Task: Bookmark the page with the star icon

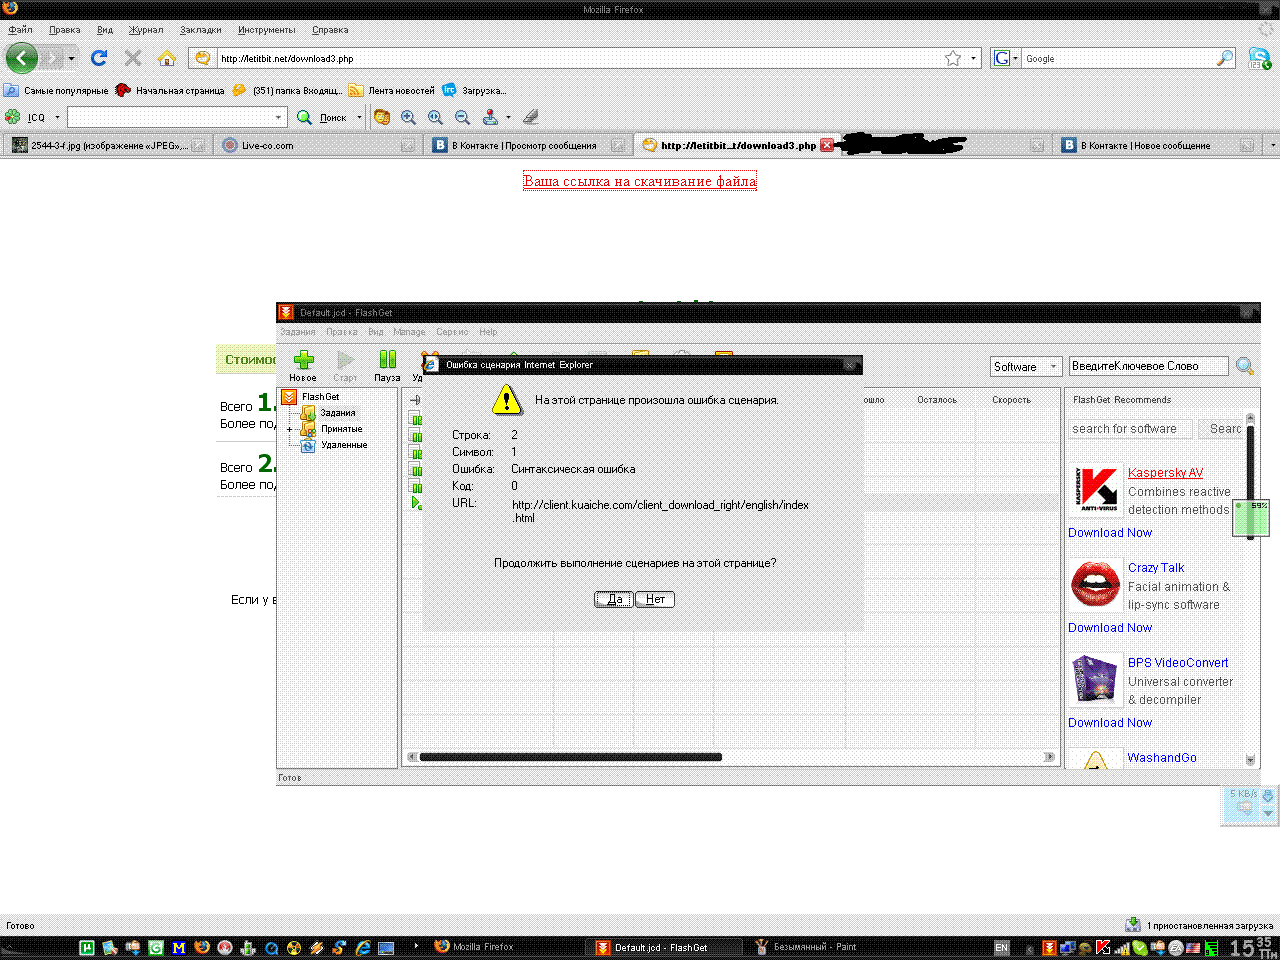Action: (953, 58)
